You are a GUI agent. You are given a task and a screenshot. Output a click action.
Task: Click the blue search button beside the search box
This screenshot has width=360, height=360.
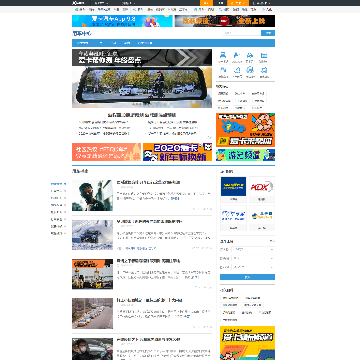[268, 33]
